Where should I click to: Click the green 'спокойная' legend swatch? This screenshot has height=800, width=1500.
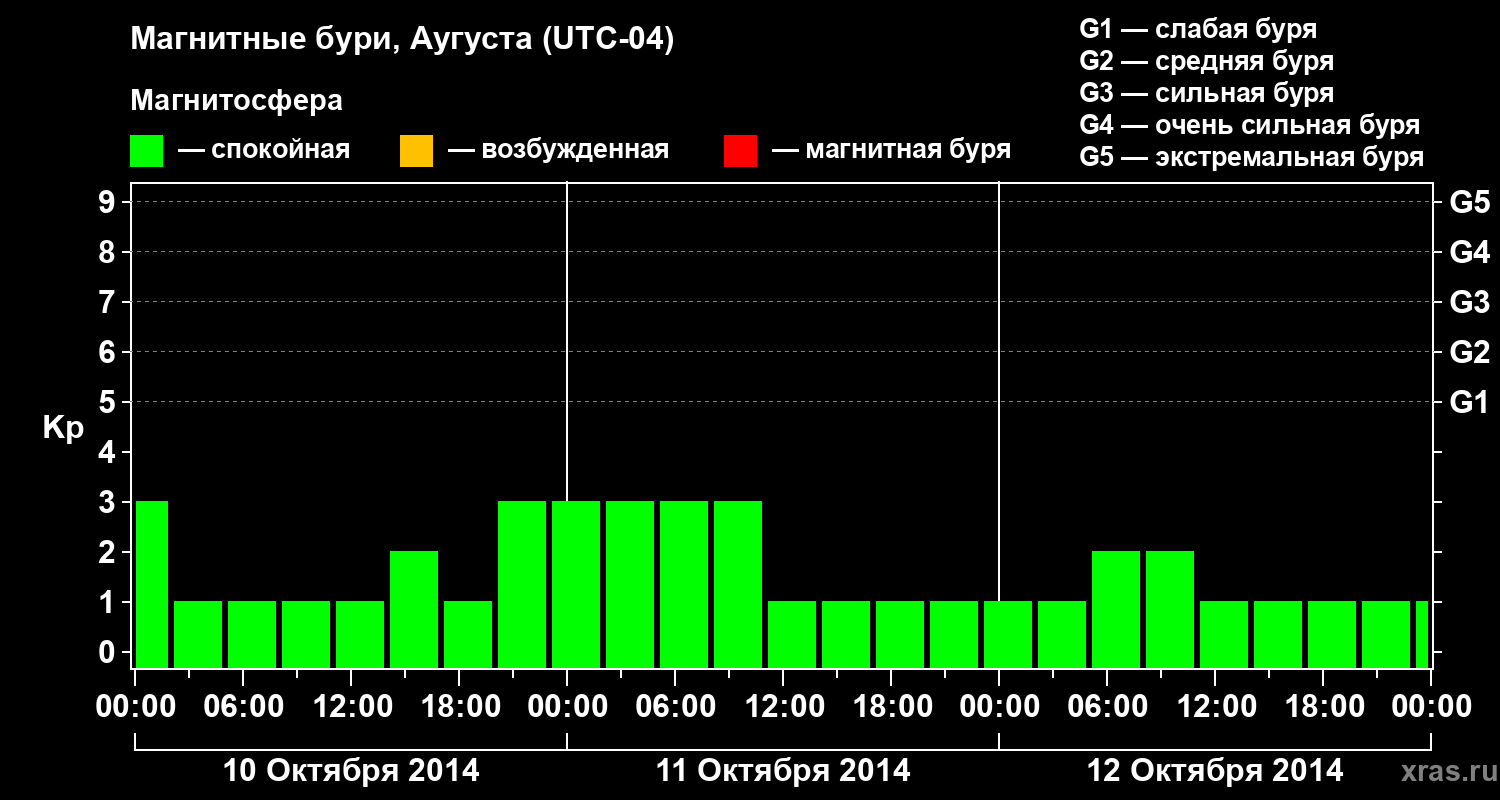point(147,151)
